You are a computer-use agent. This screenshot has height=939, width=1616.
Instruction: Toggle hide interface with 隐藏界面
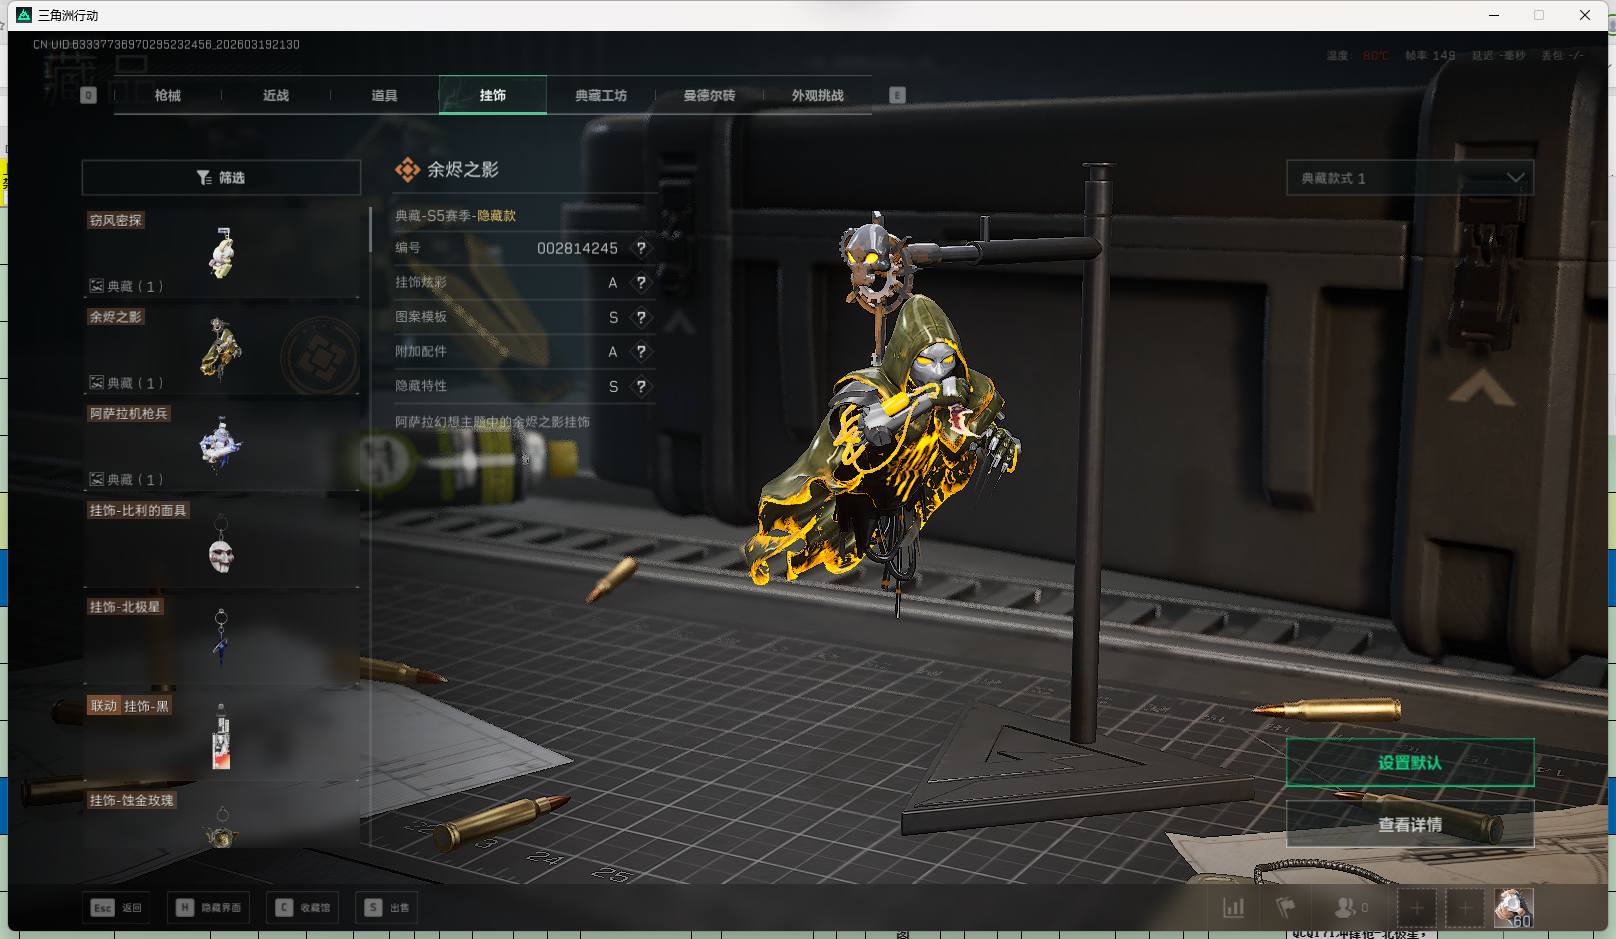coord(209,908)
